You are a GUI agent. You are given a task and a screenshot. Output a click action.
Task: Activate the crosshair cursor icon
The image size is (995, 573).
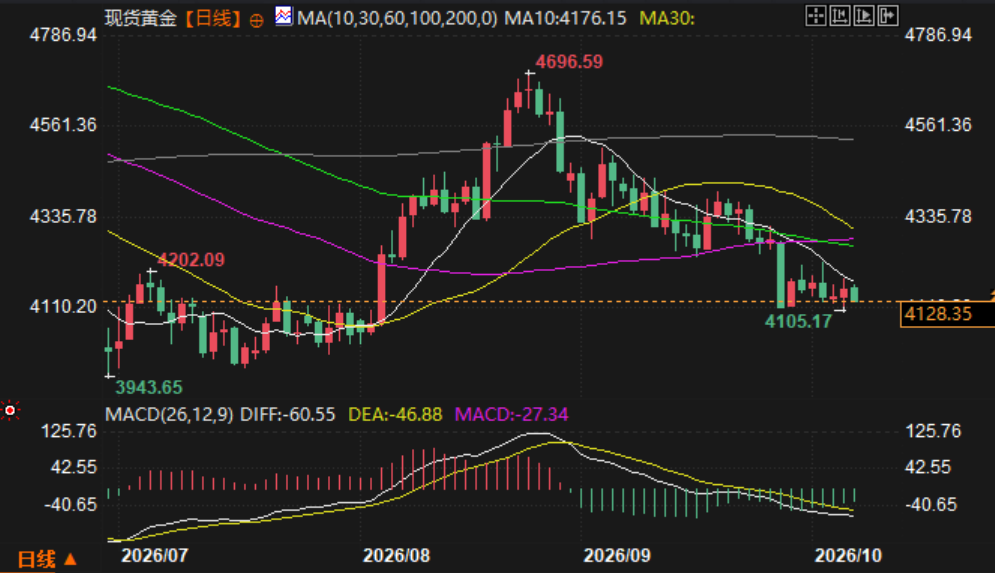815,15
